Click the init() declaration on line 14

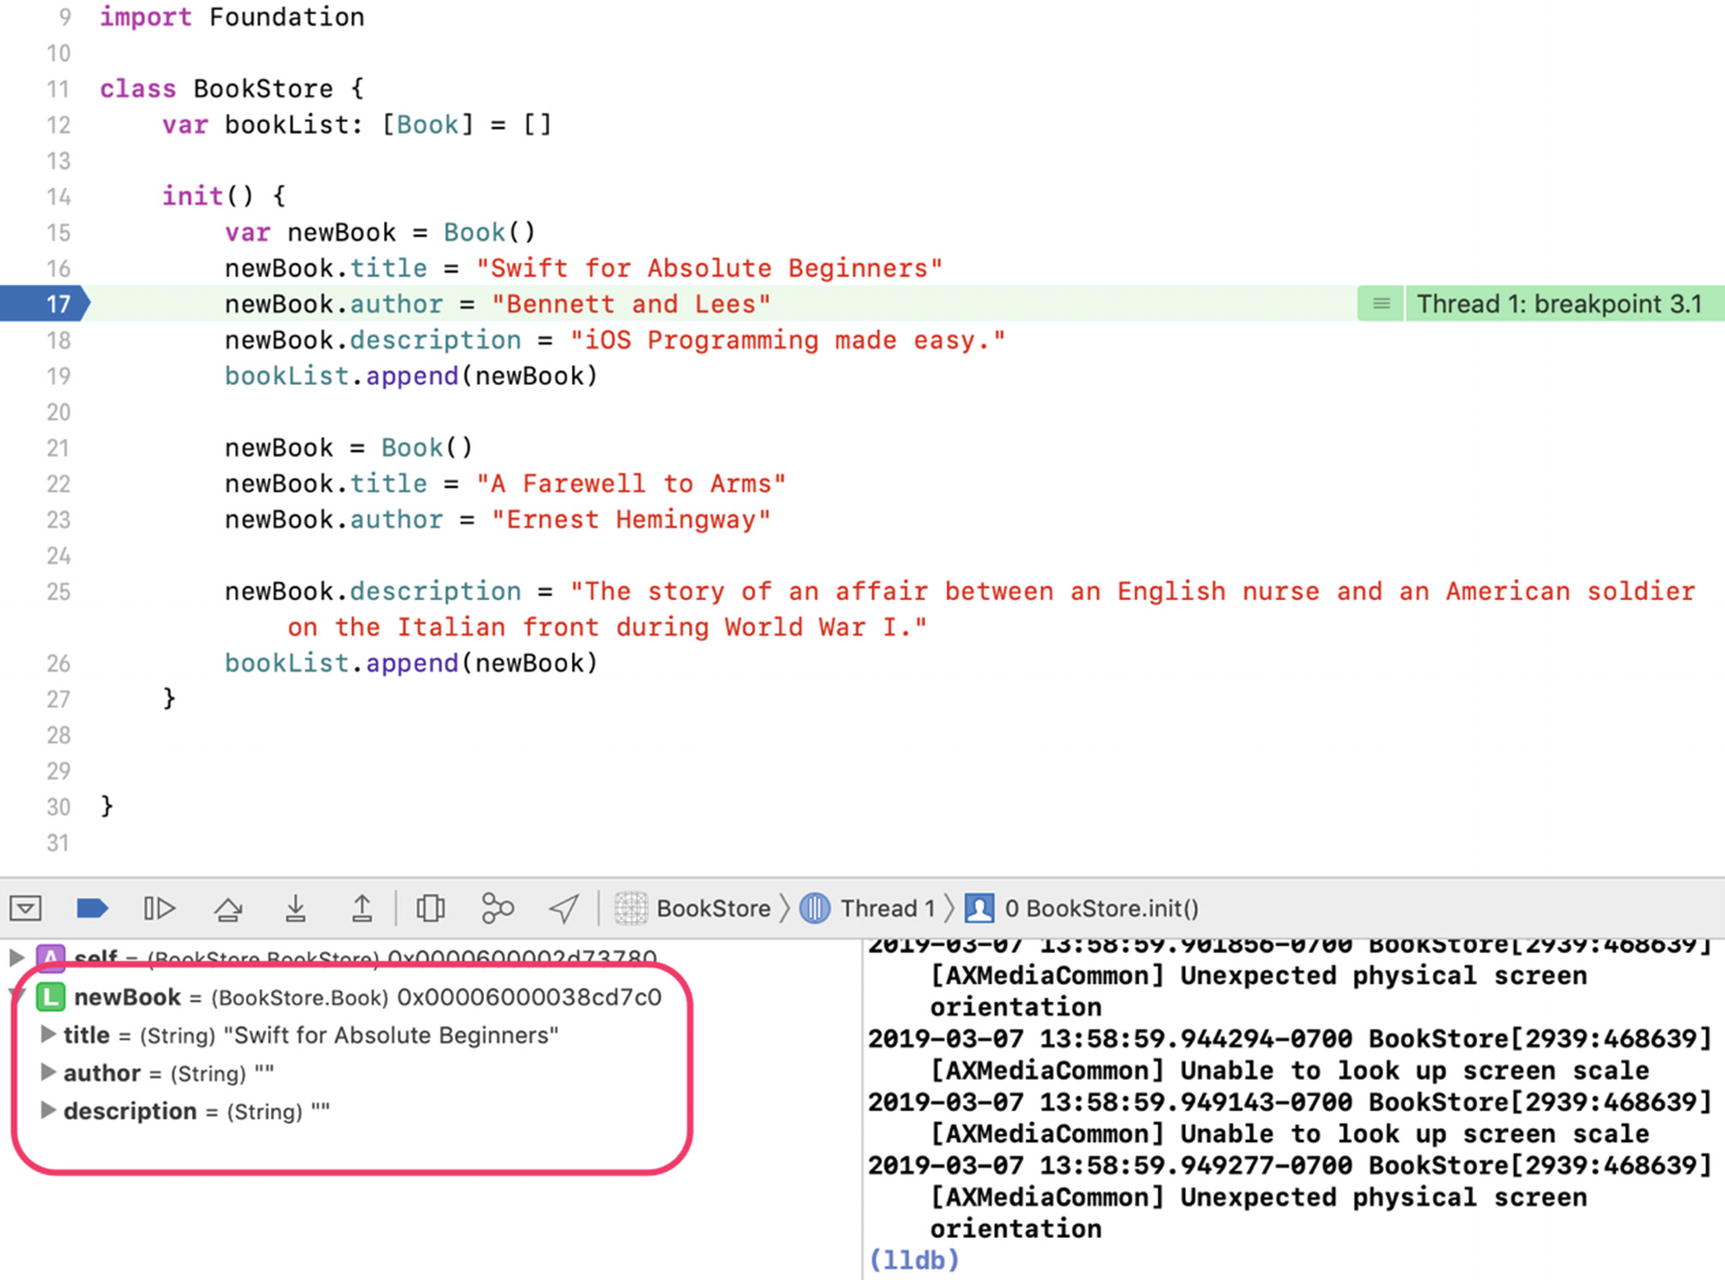point(224,196)
